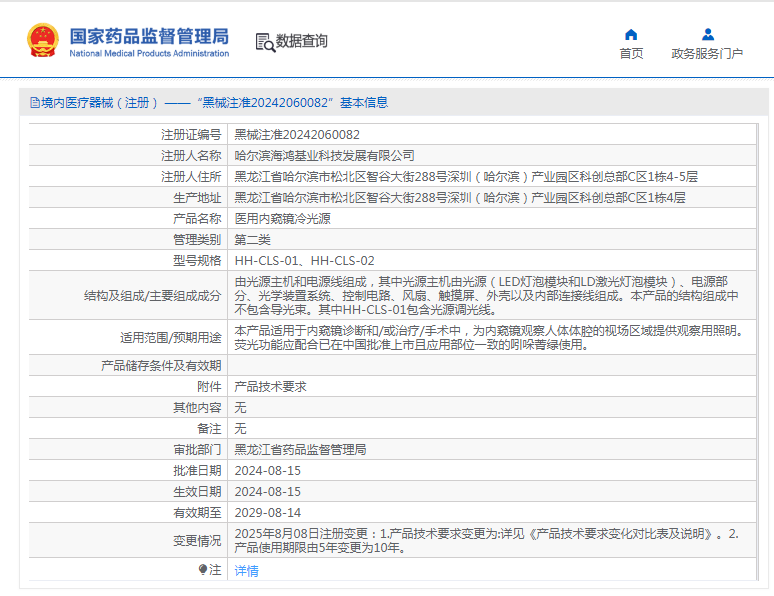
Task: Click 第二类 in the 管理类别 row
Action: (252, 239)
